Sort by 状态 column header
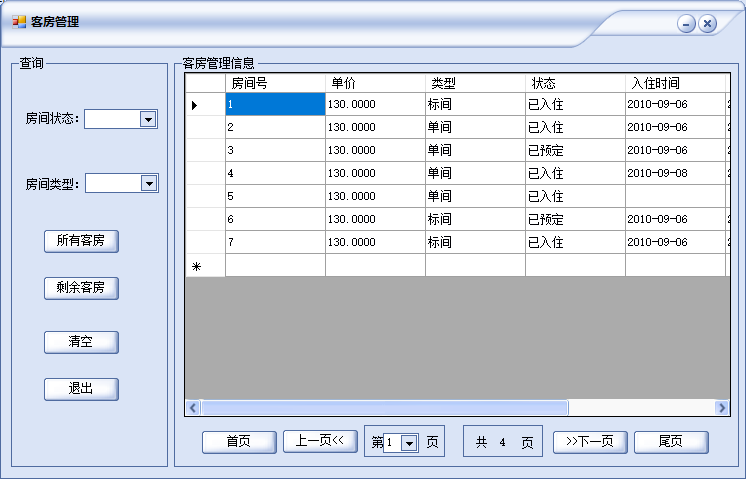746x479 pixels. [x=575, y=83]
